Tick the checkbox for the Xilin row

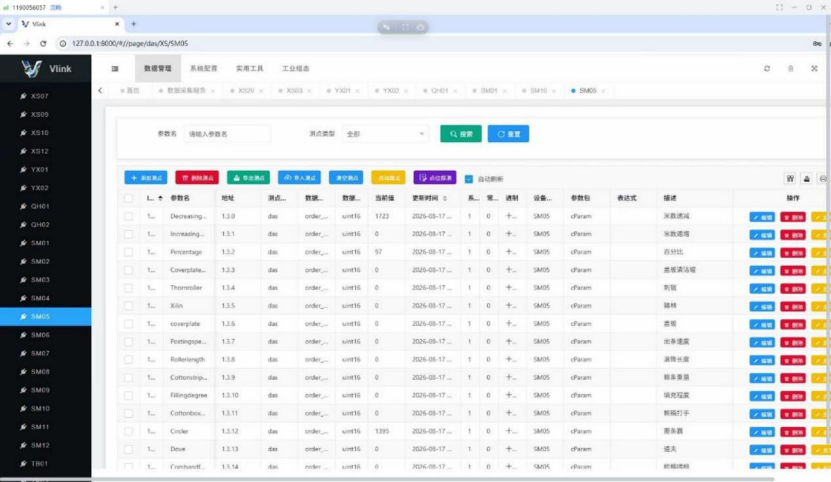click(128, 306)
